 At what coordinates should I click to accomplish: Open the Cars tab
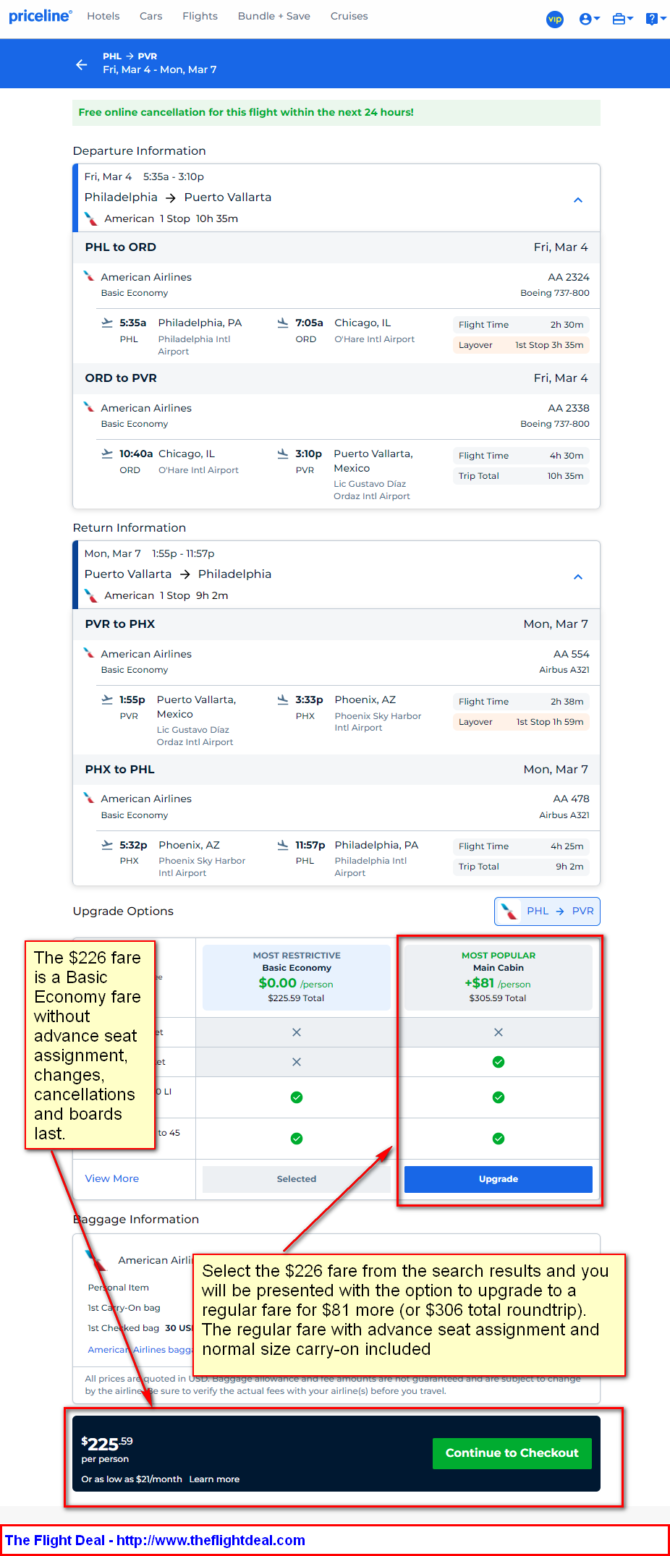click(151, 16)
